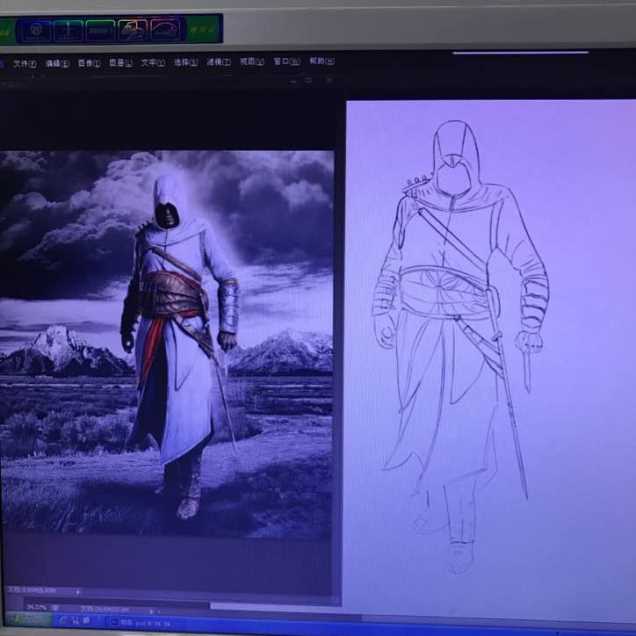Click the Altair reference photo document
Viewport: 636px width, 636px height.
pyautogui.click(x=167, y=344)
